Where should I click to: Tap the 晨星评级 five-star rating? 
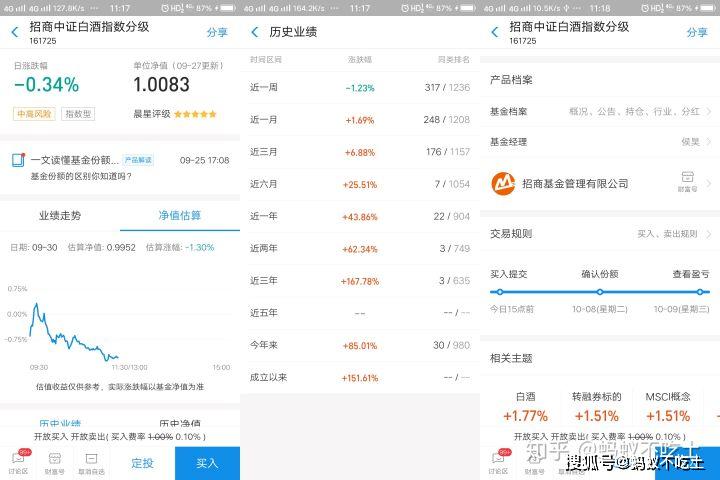click(x=195, y=114)
